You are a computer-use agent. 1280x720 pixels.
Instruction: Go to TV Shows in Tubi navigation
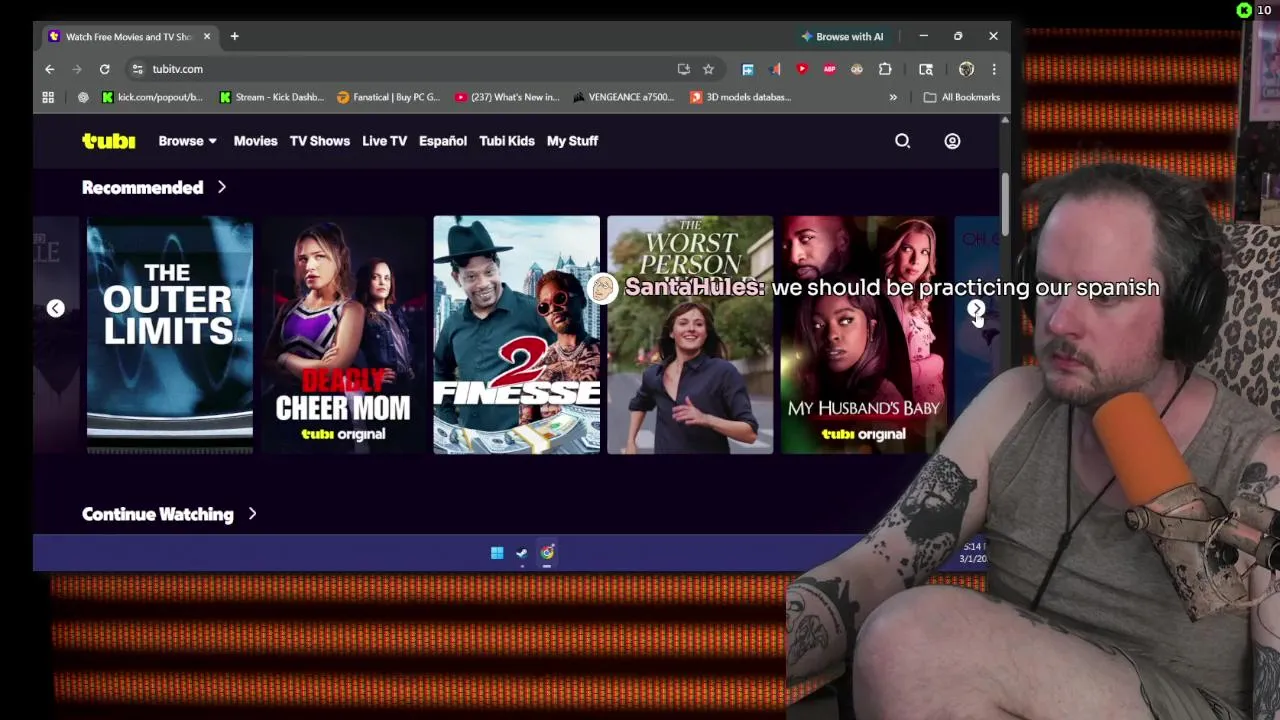click(x=320, y=141)
